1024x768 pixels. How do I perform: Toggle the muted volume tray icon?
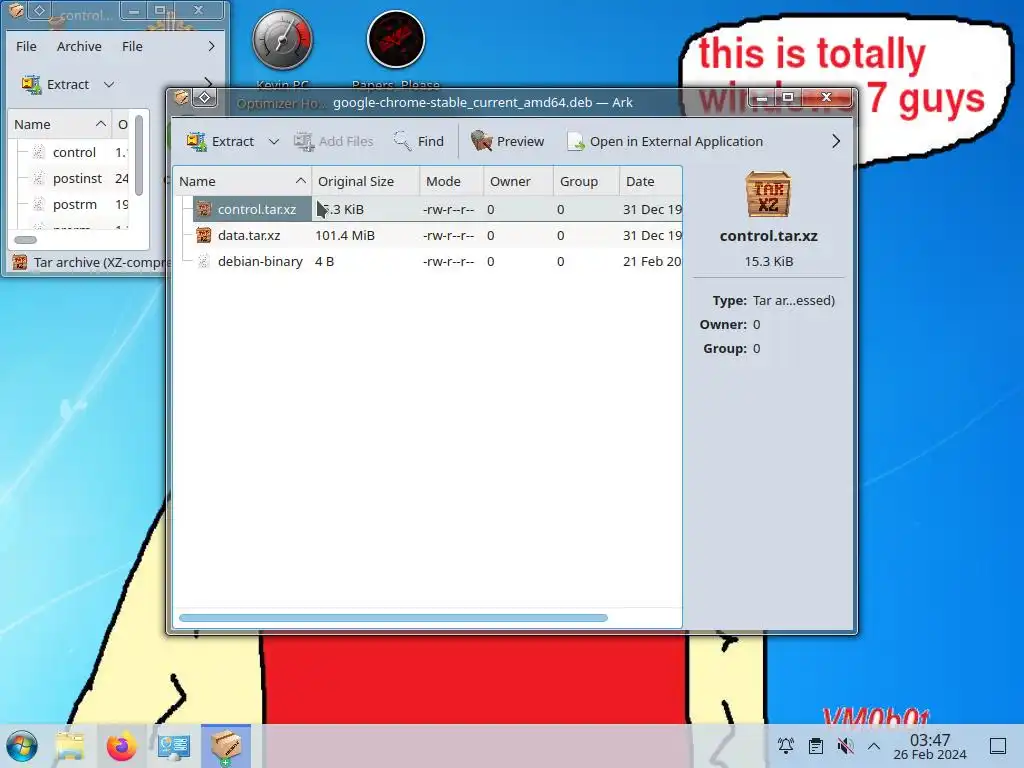tap(845, 746)
